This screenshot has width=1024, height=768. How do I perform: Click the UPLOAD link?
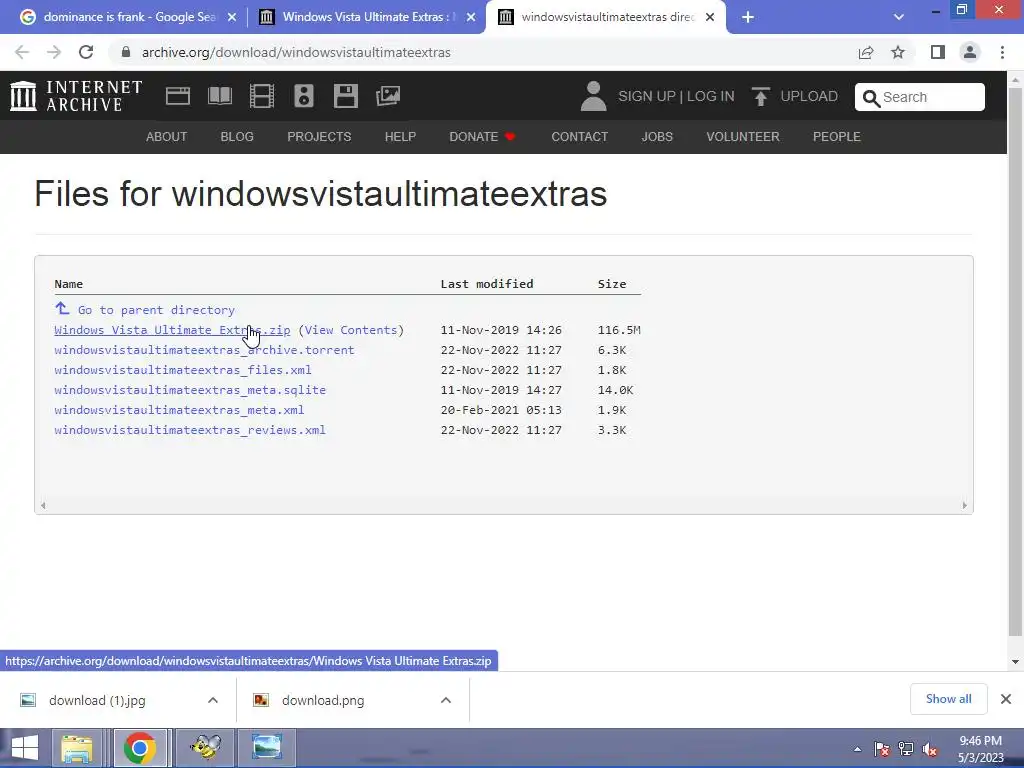[x=808, y=96]
